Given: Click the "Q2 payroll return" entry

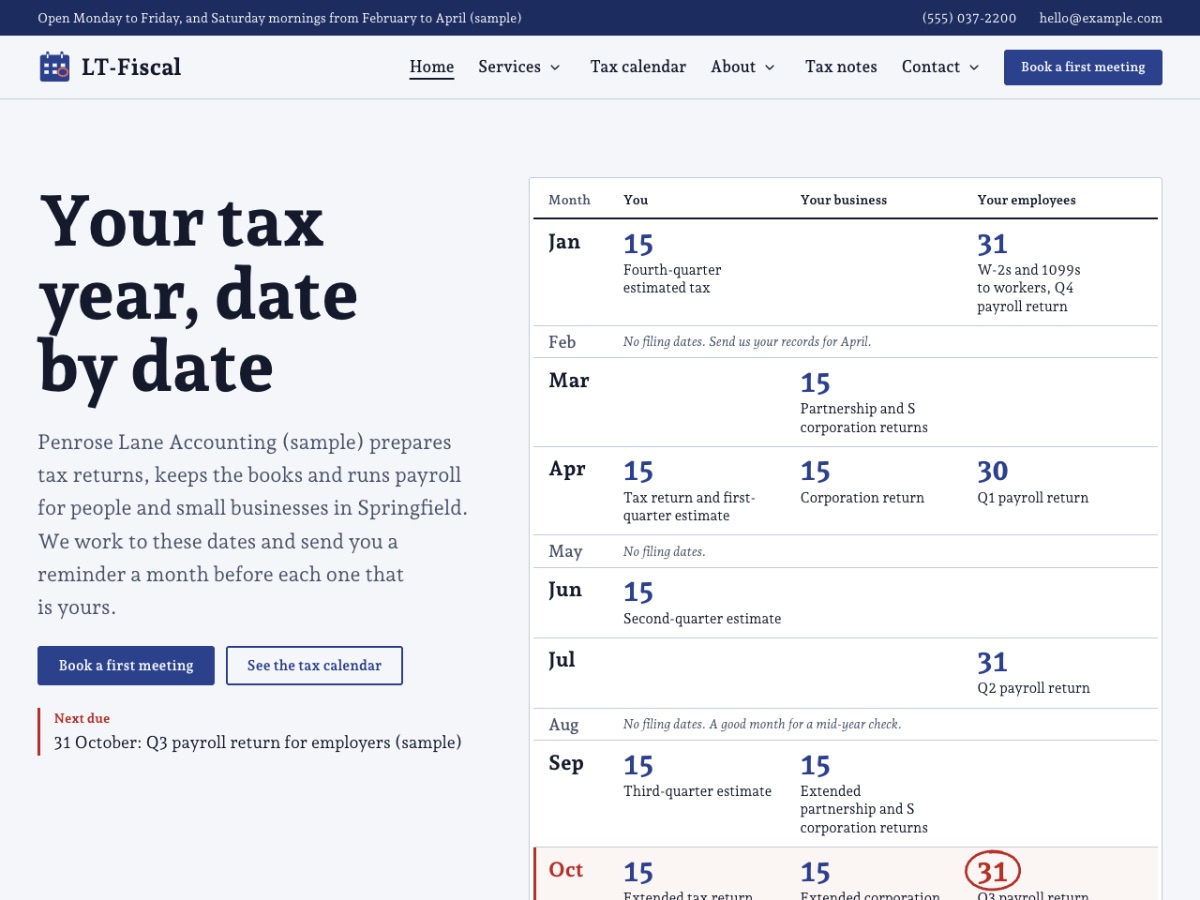Looking at the screenshot, I should (x=1034, y=688).
